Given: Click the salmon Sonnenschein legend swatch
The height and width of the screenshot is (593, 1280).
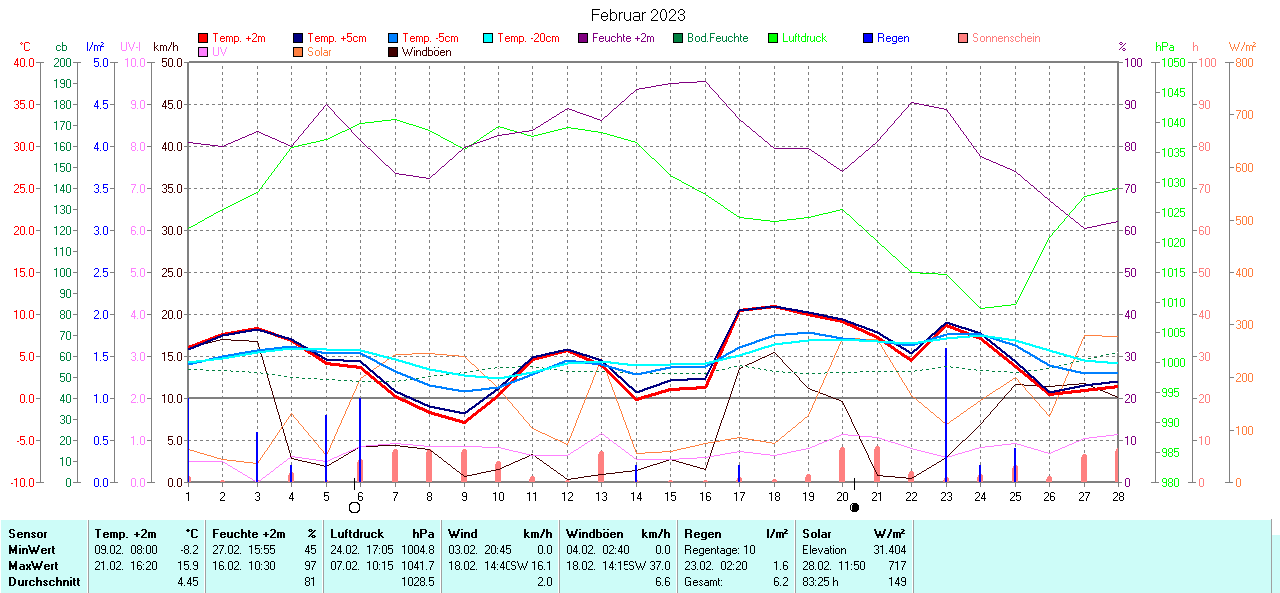Looking at the screenshot, I should 962,38.
